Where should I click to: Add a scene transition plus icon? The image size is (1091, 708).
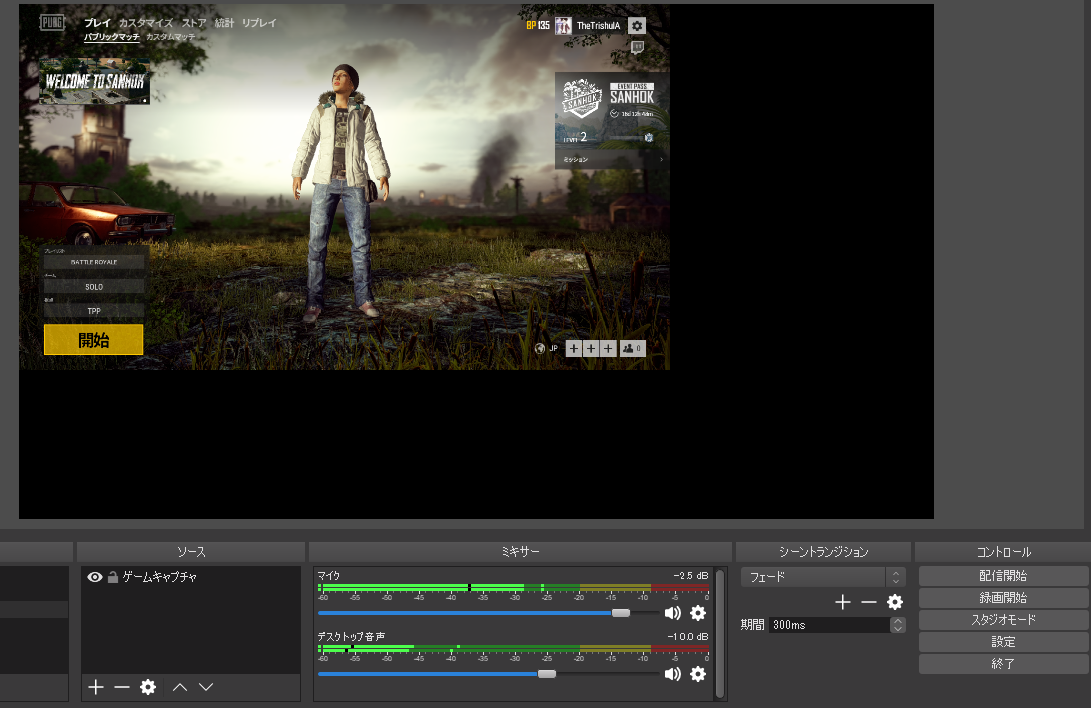pos(843,602)
